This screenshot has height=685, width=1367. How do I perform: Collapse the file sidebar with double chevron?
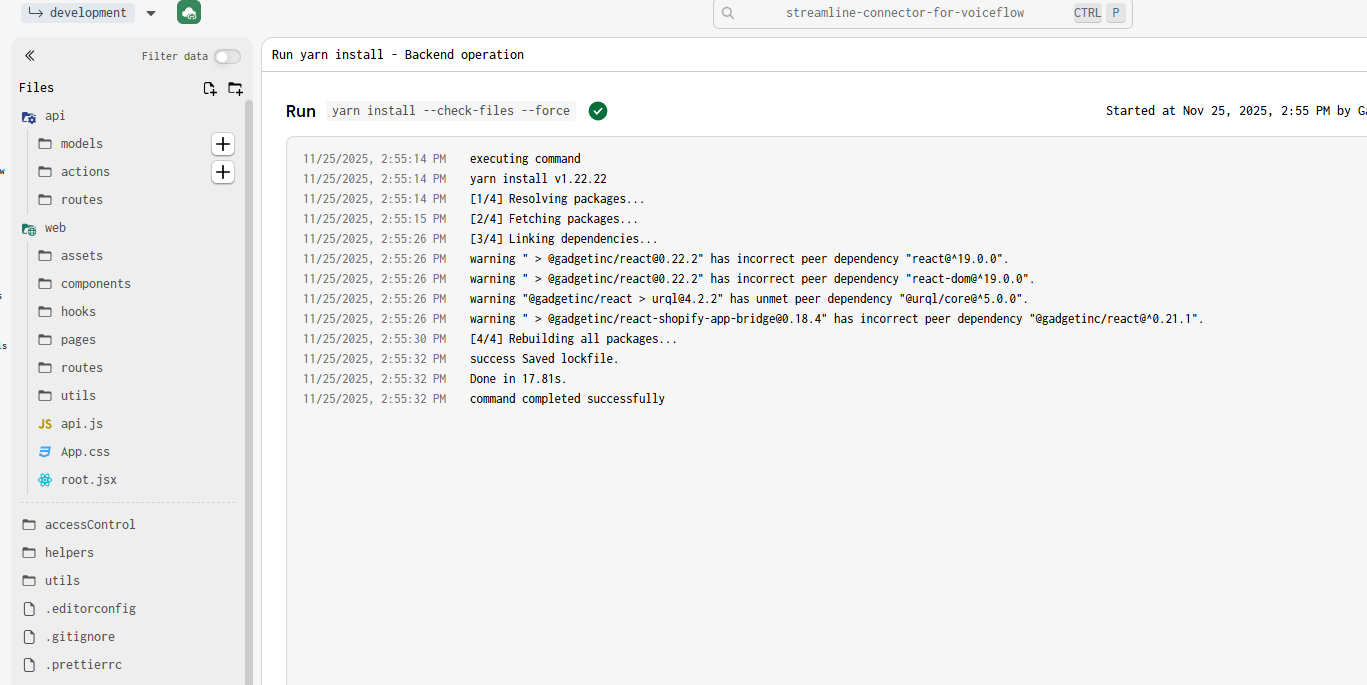tap(30, 56)
